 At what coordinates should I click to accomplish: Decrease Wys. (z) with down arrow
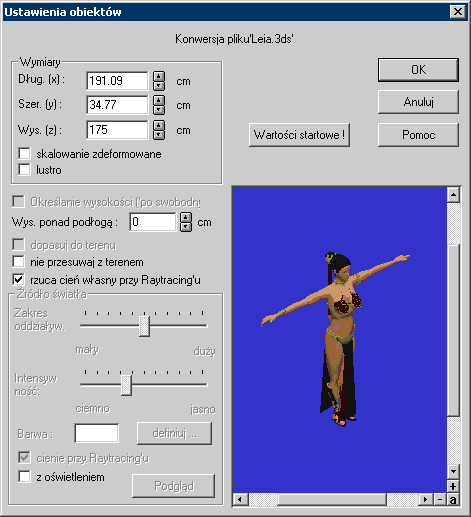(x=159, y=135)
